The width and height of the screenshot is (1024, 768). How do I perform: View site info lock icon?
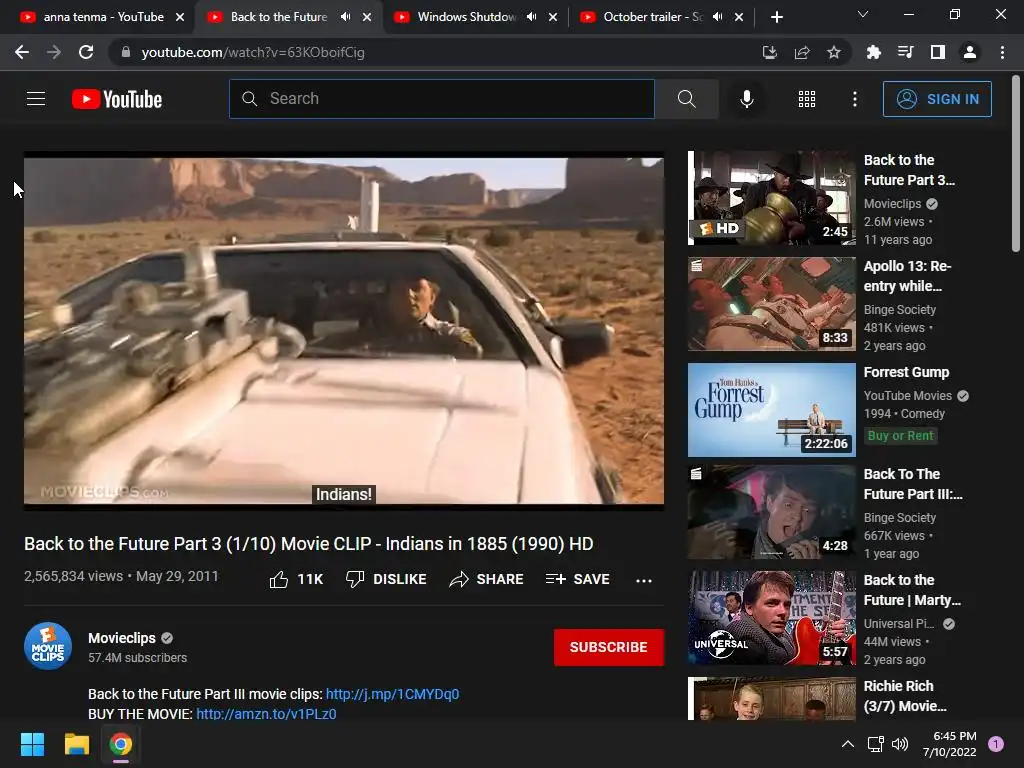pos(126,52)
